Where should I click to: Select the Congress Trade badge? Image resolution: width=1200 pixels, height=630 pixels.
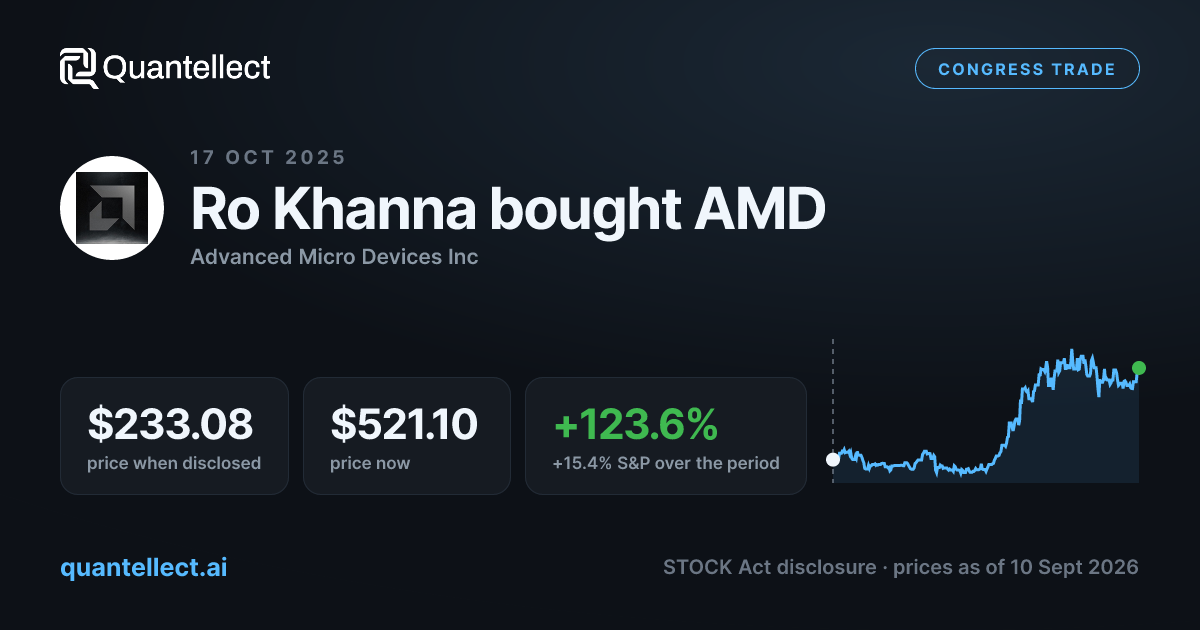pyautogui.click(x=1027, y=69)
